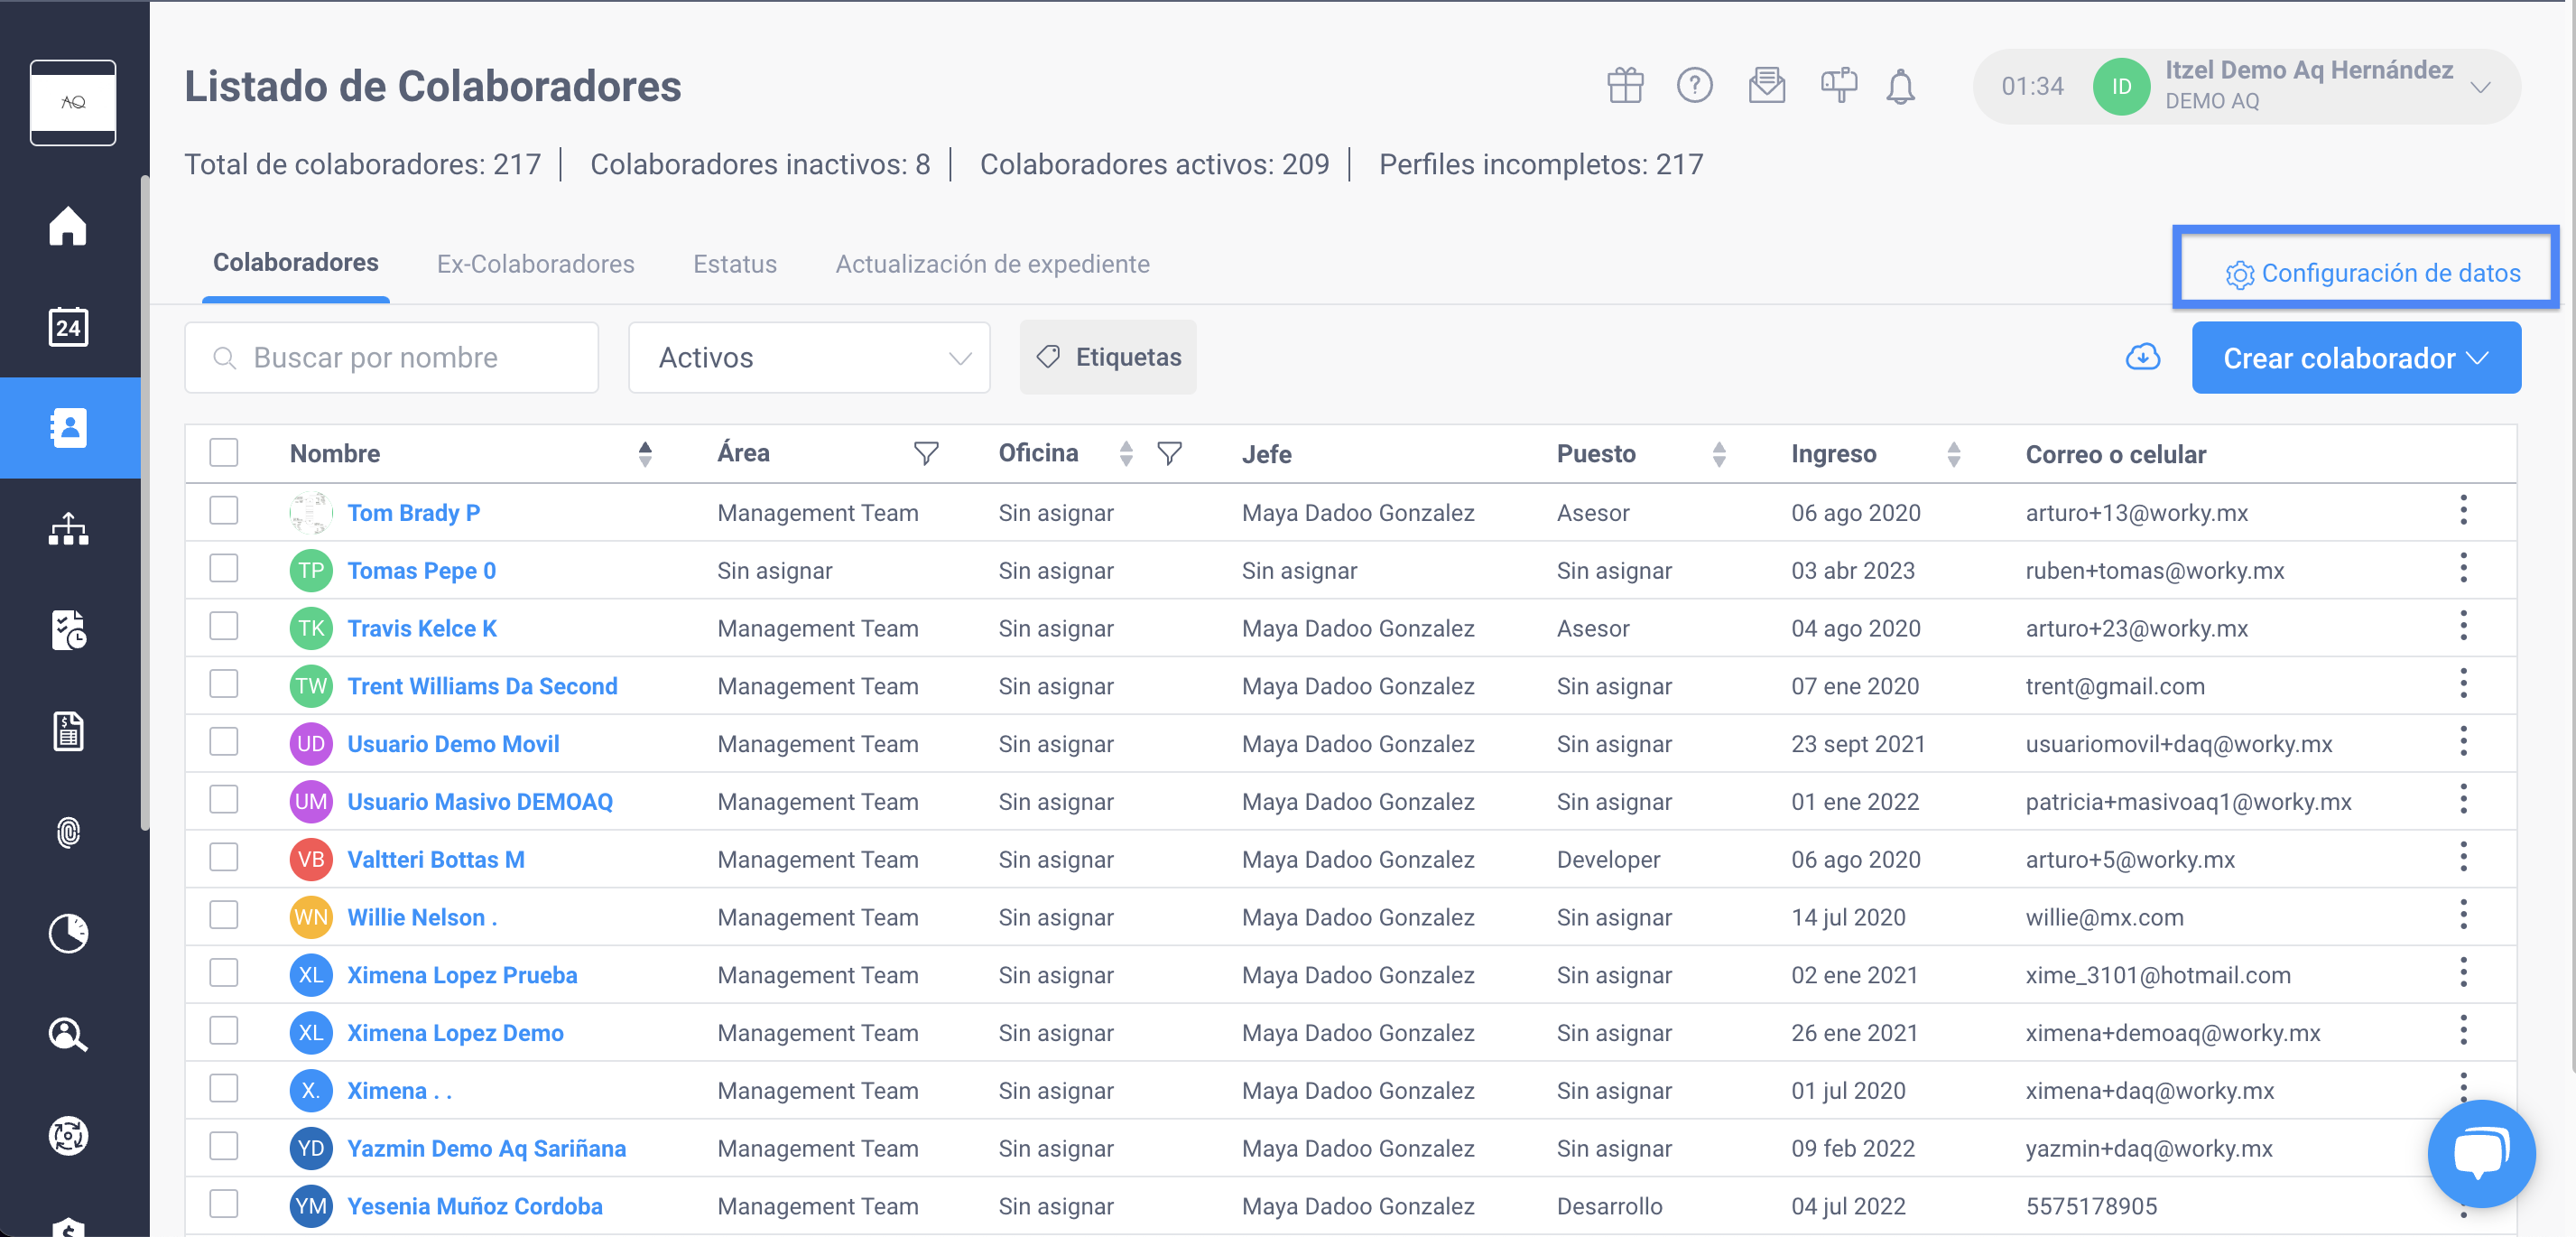
Task: Open the gift box icon in header
Action: [1625, 86]
